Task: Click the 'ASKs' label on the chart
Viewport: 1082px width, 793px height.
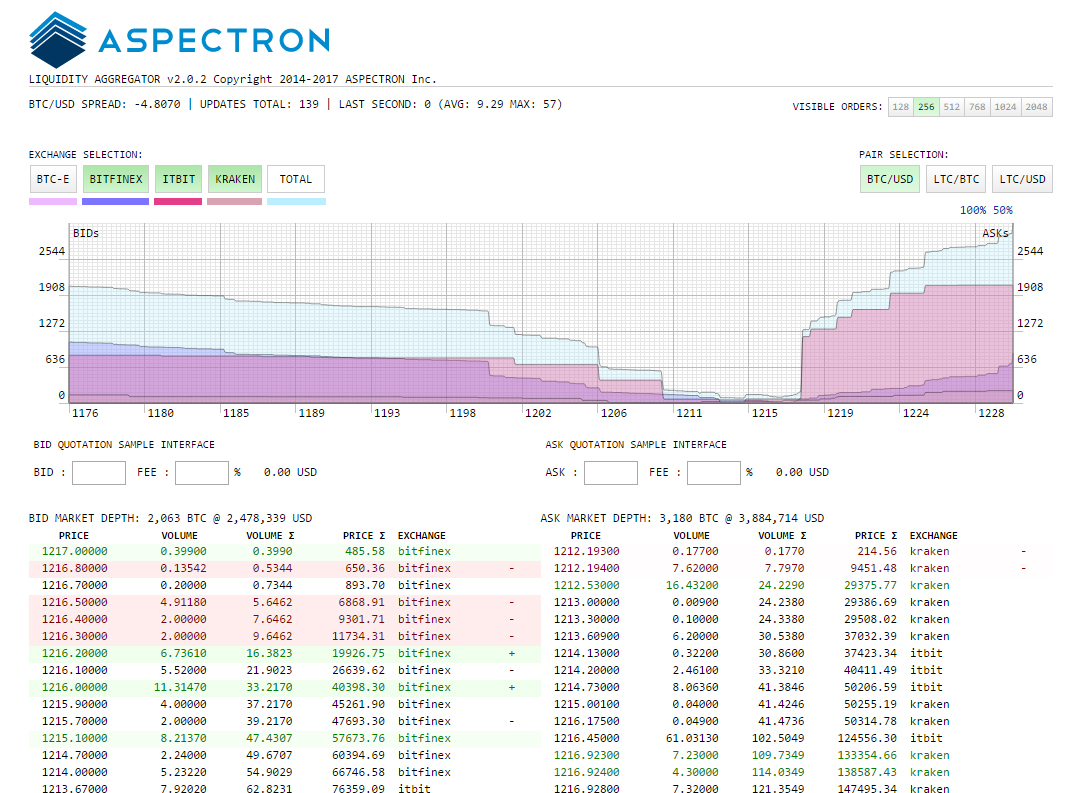Action: tap(995, 233)
